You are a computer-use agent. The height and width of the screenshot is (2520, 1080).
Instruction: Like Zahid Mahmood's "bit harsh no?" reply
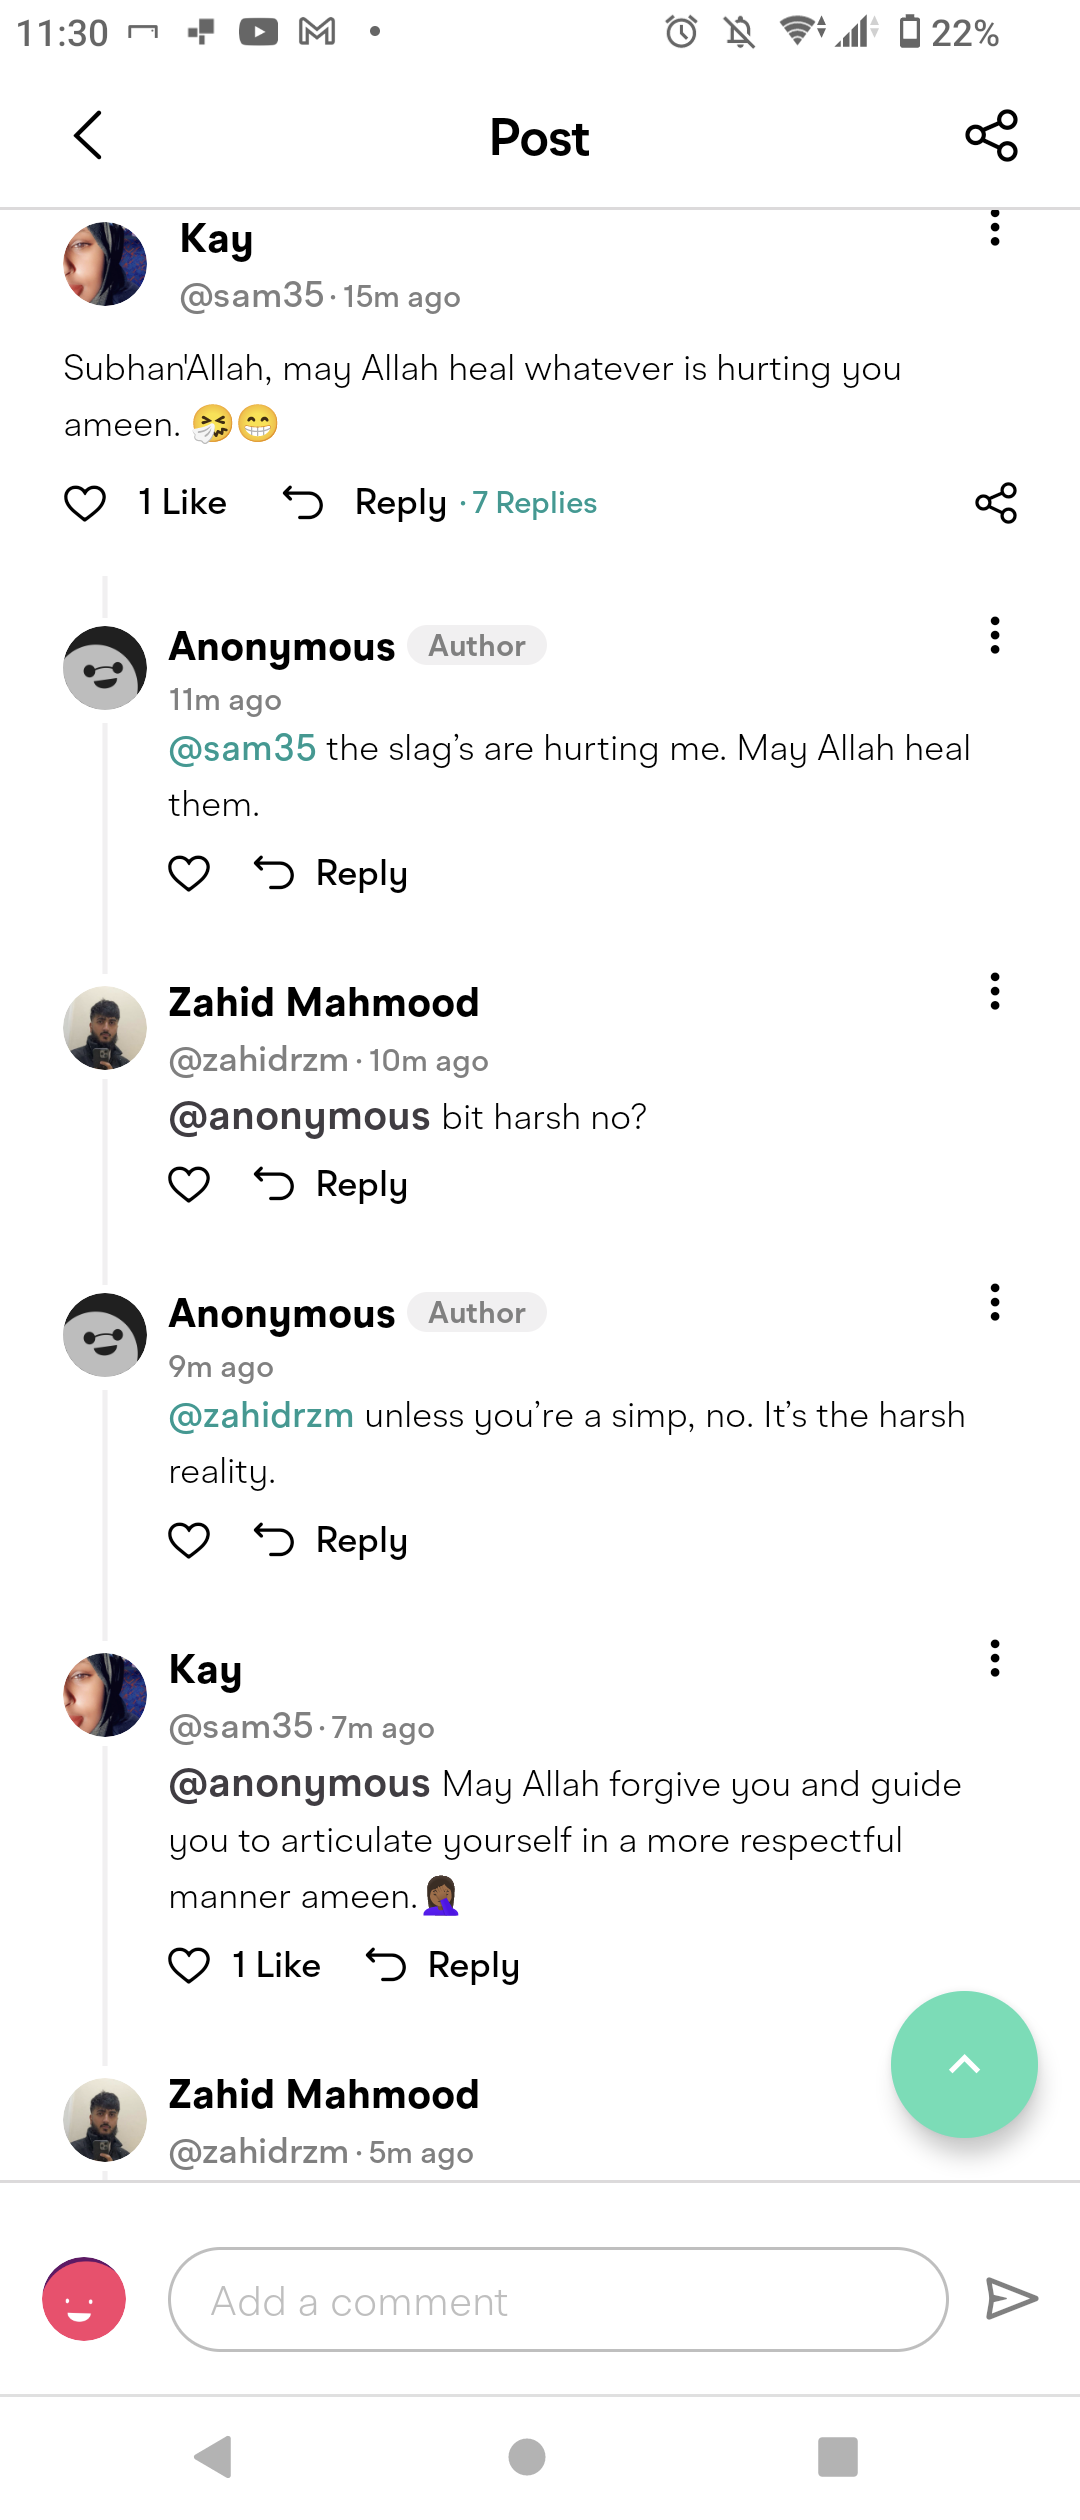pos(189,1184)
